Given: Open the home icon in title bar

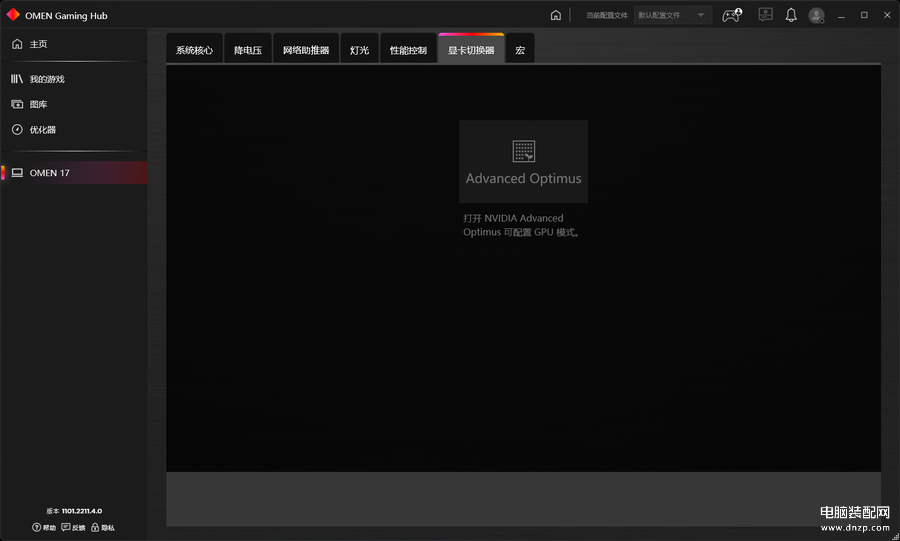Looking at the screenshot, I should tap(555, 15).
